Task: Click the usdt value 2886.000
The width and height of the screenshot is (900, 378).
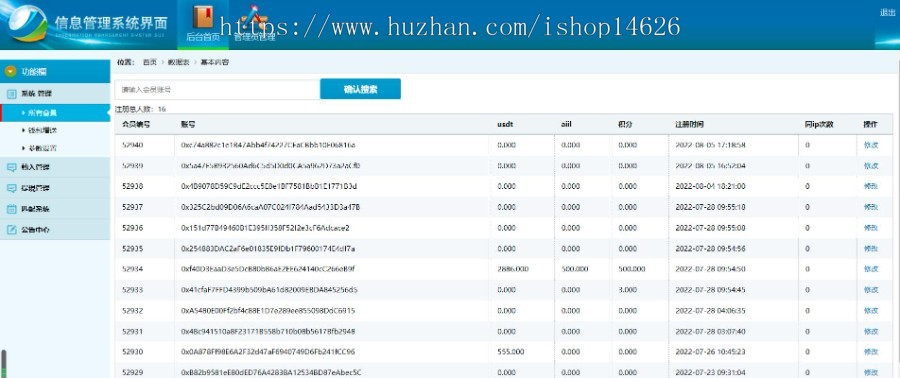Action: coord(513,269)
